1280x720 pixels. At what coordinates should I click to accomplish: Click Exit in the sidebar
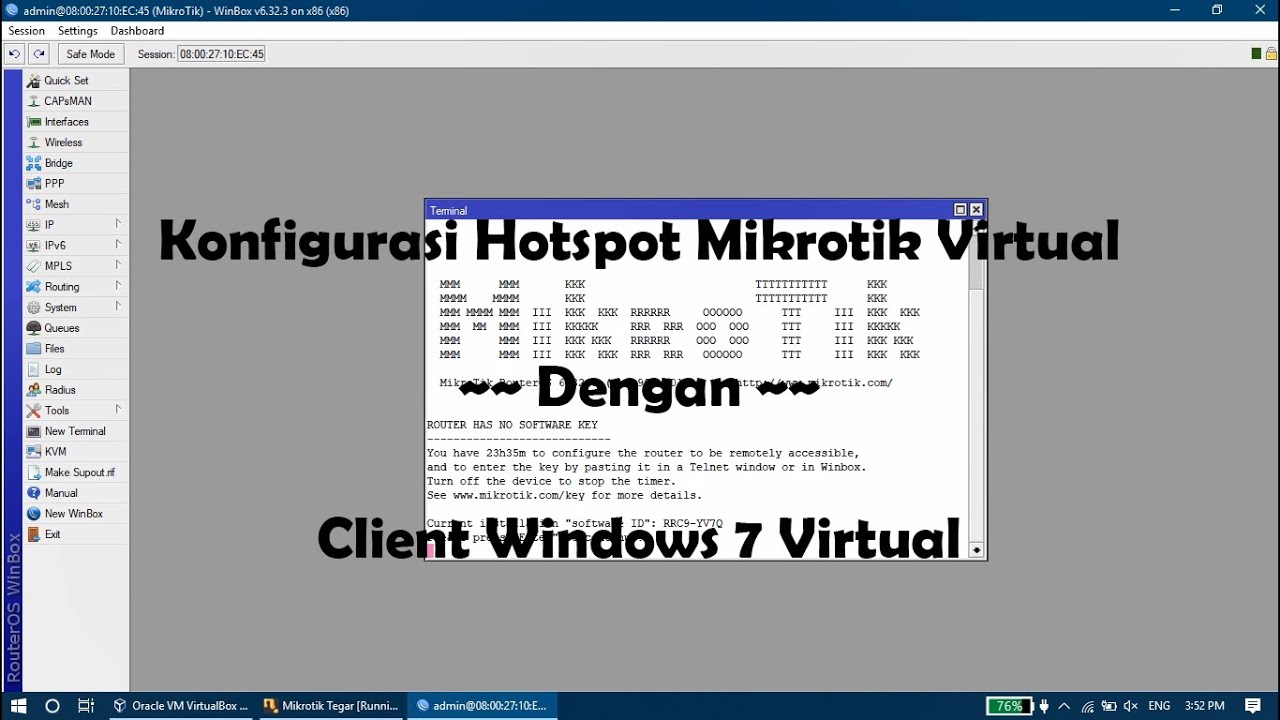76,534
